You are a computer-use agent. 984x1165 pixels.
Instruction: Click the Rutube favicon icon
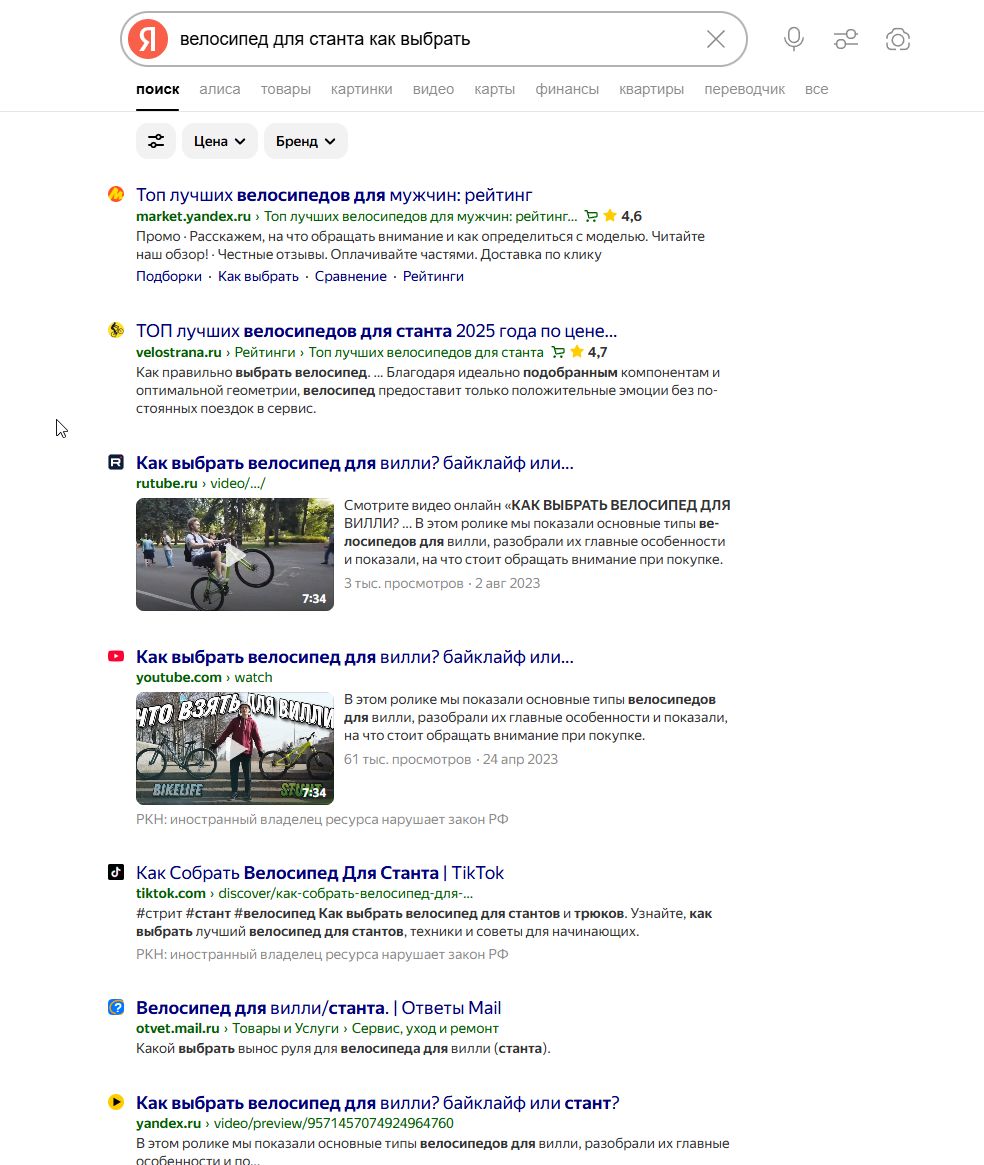[116, 462]
